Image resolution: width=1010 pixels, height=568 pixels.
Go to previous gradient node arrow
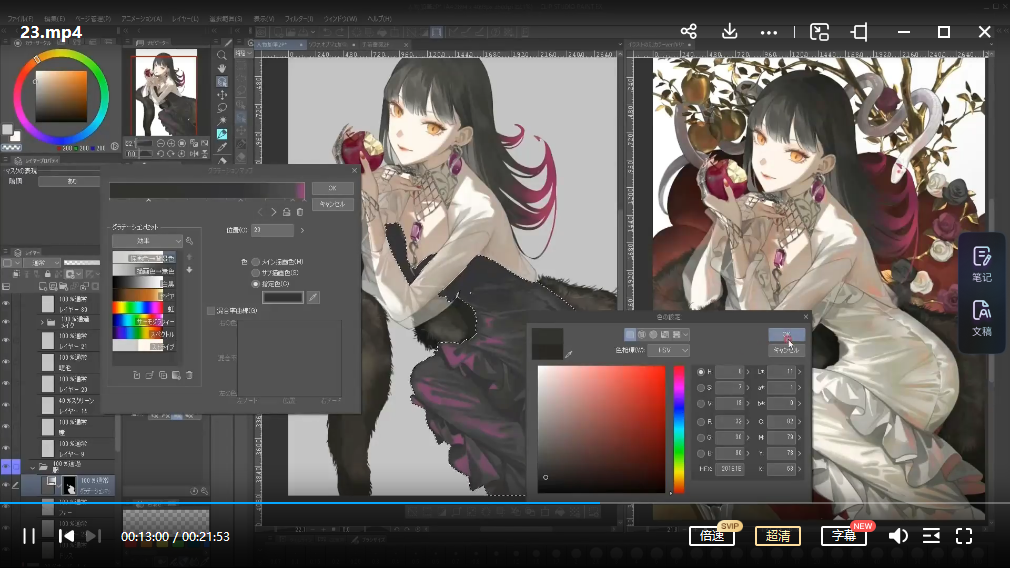260,212
